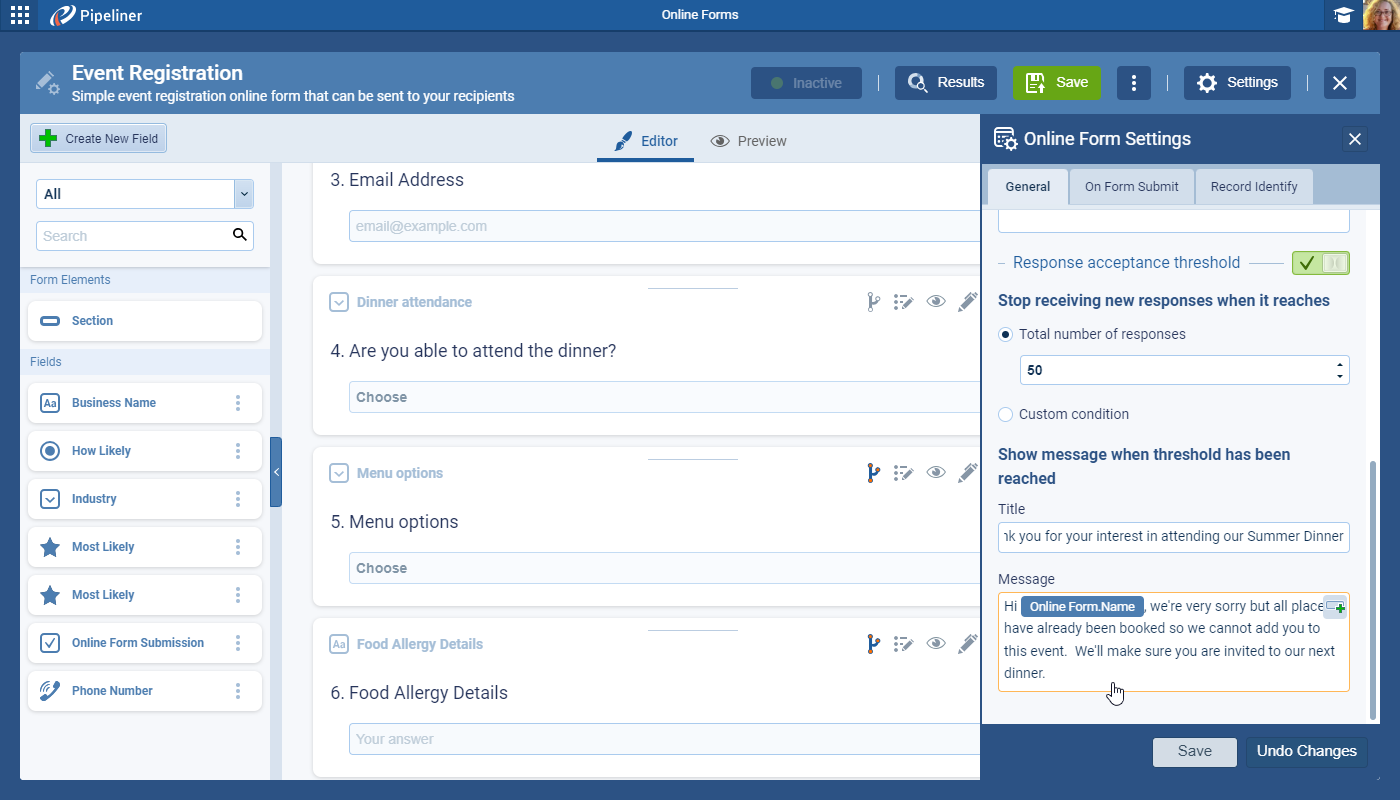This screenshot has width=1400, height=800.
Task: Disable Response acceptance threshold toggle
Action: 1320,263
